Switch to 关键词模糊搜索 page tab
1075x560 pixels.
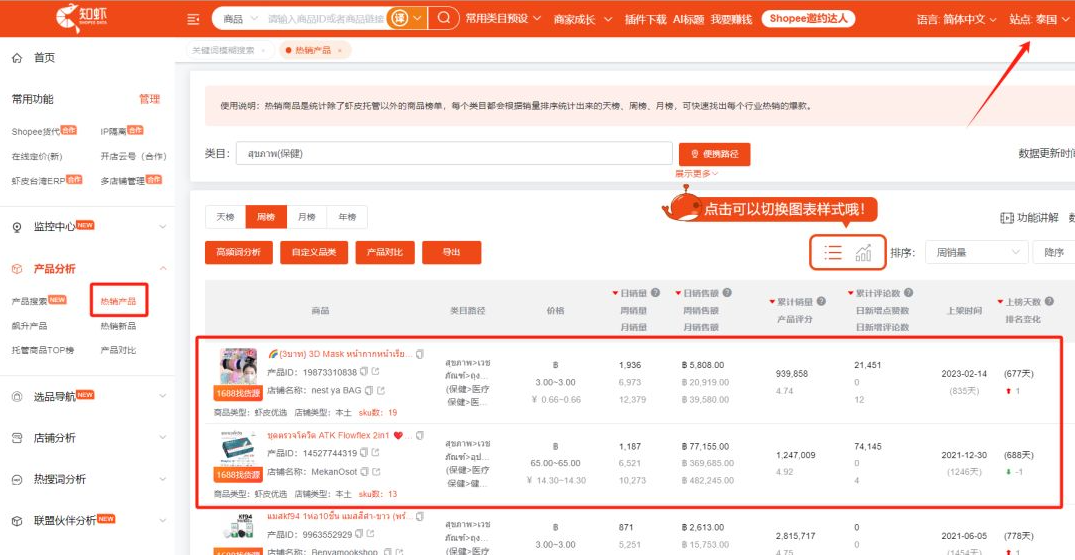pos(224,51)
